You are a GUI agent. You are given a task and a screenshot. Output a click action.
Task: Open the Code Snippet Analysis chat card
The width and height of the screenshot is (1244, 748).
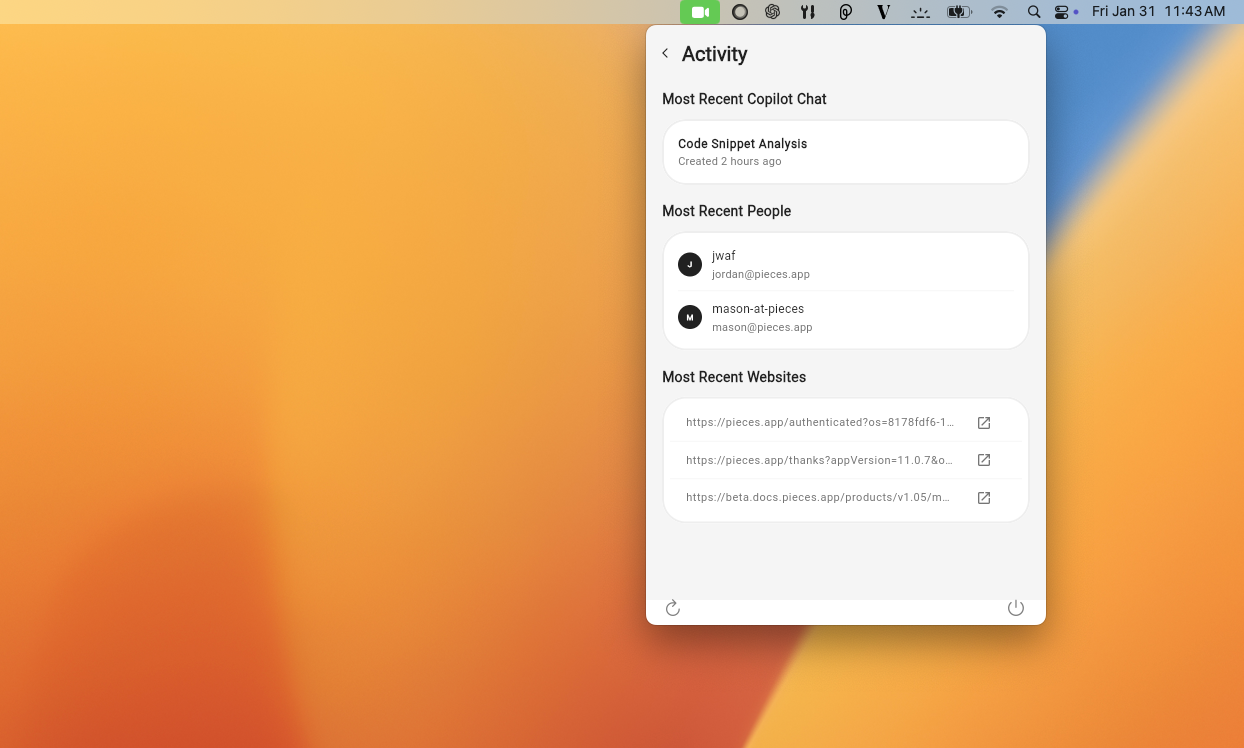(846, 152)
